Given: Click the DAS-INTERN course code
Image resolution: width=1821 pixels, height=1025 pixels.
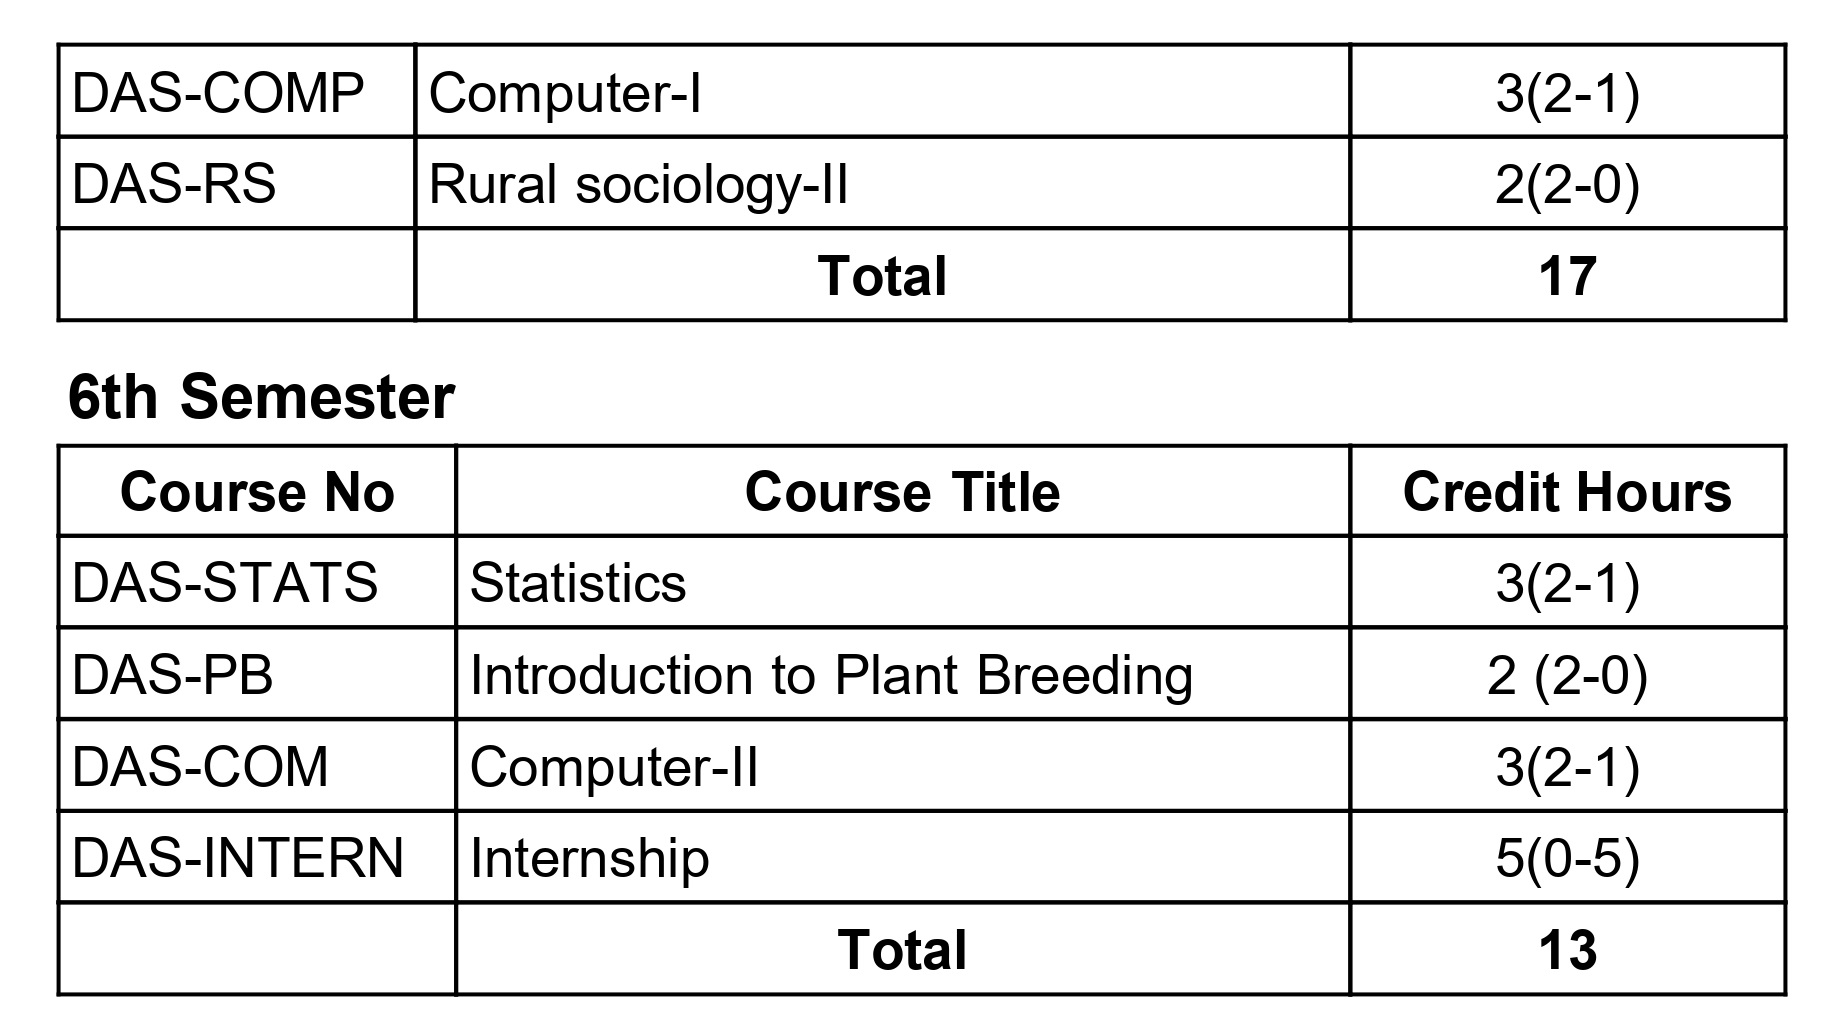Looking at the screenshot, I should (x=238, y=858).
